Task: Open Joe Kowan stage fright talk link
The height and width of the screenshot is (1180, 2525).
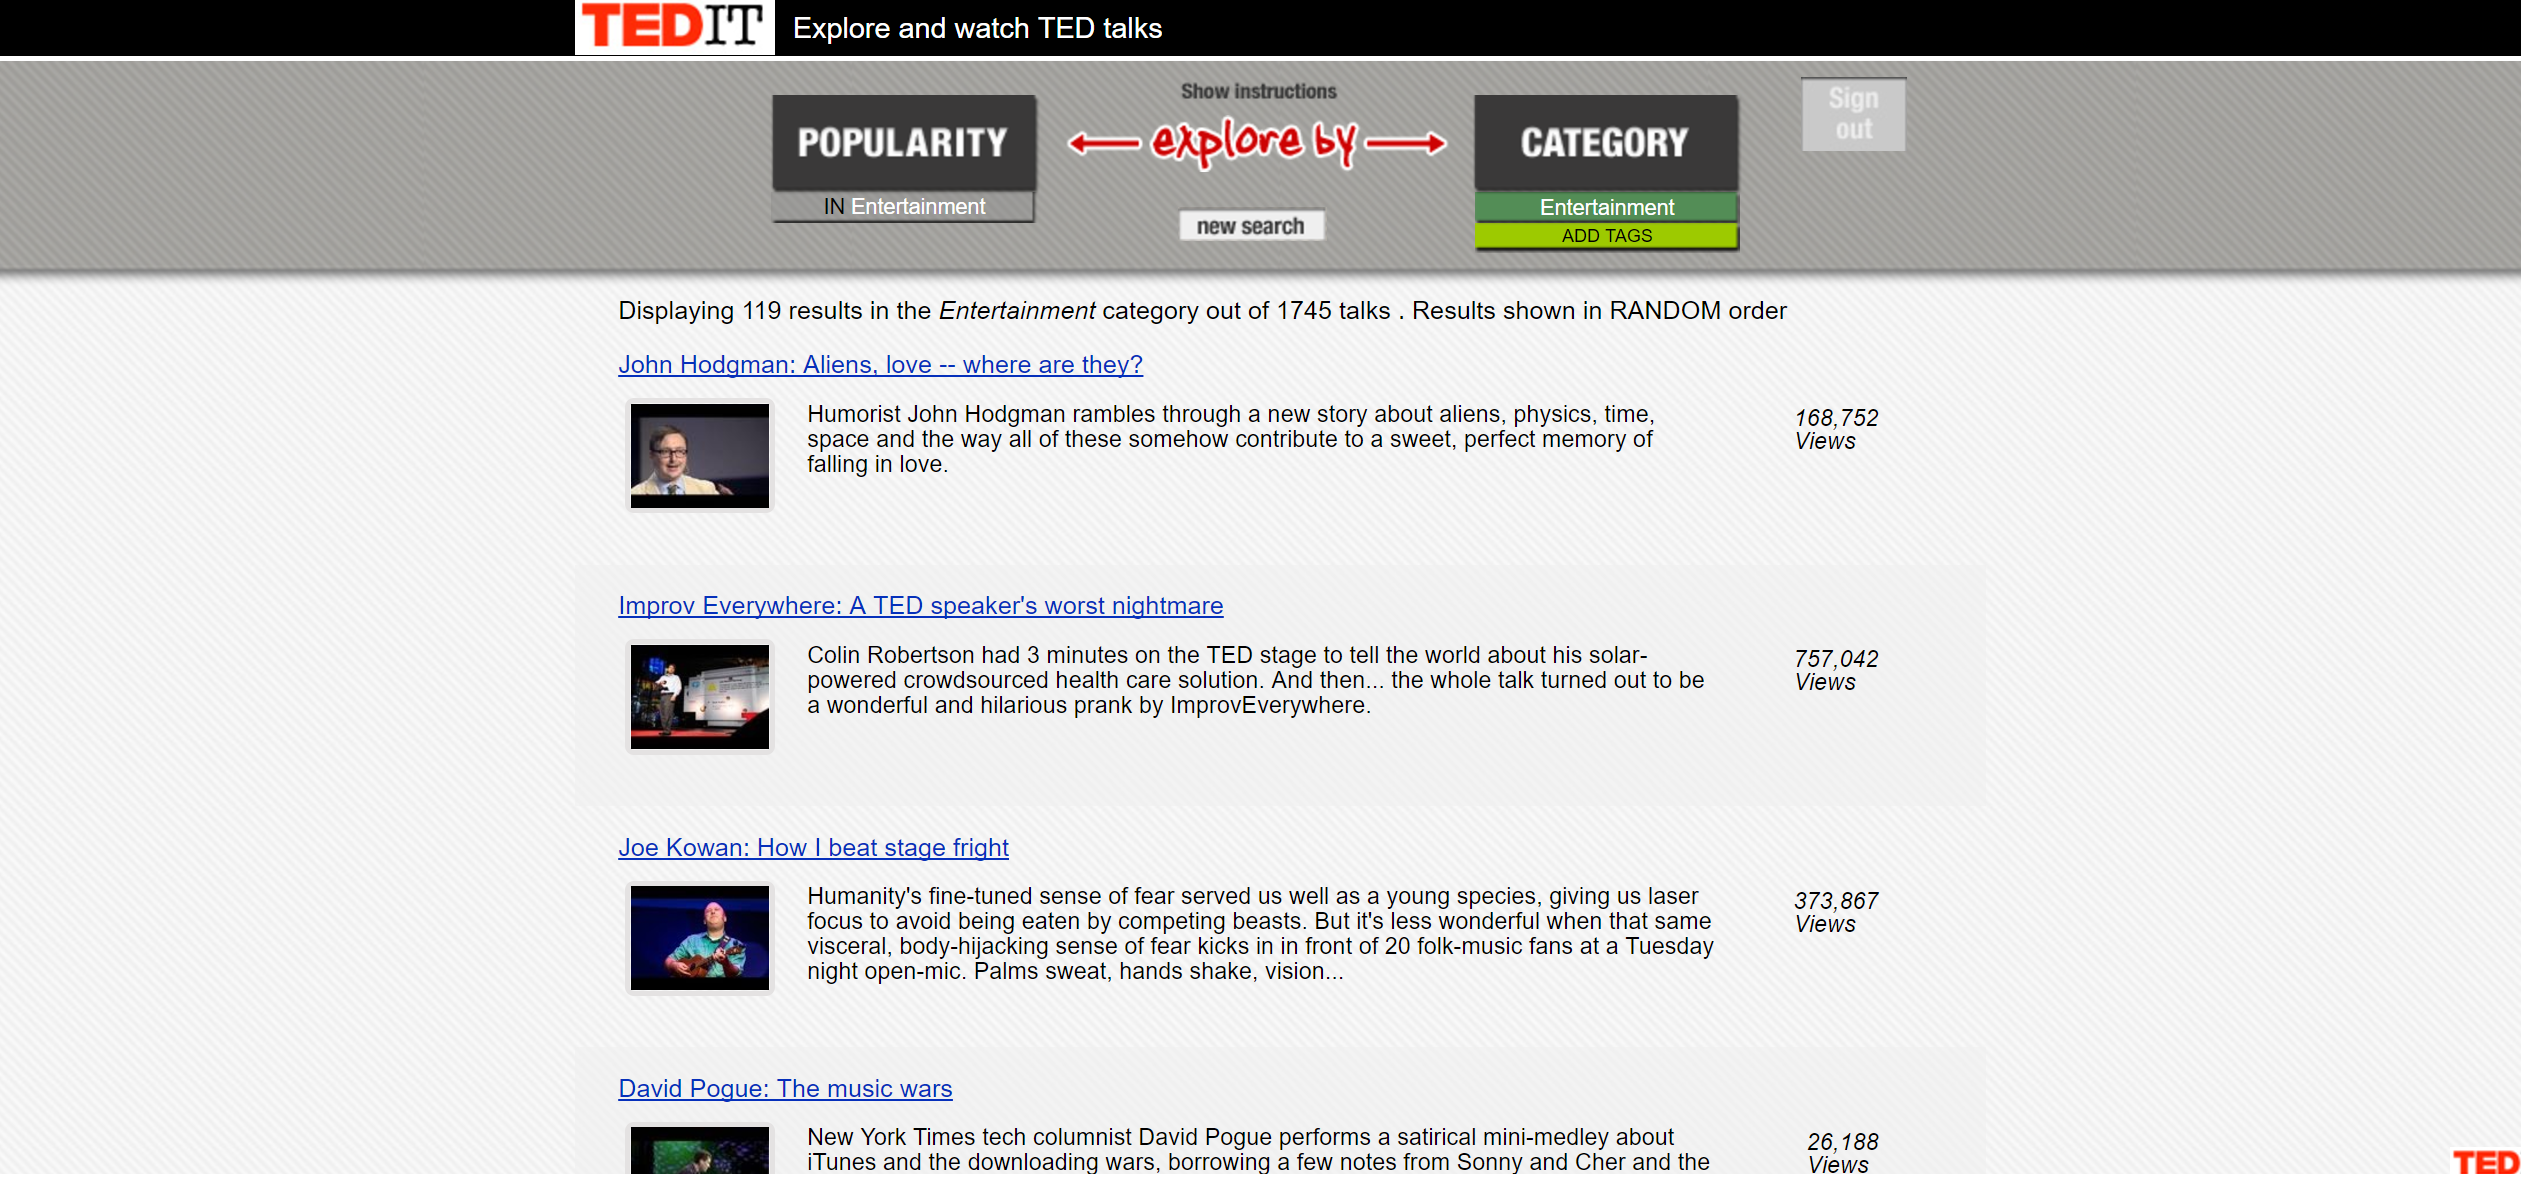Action: click(x=813, y=848)
